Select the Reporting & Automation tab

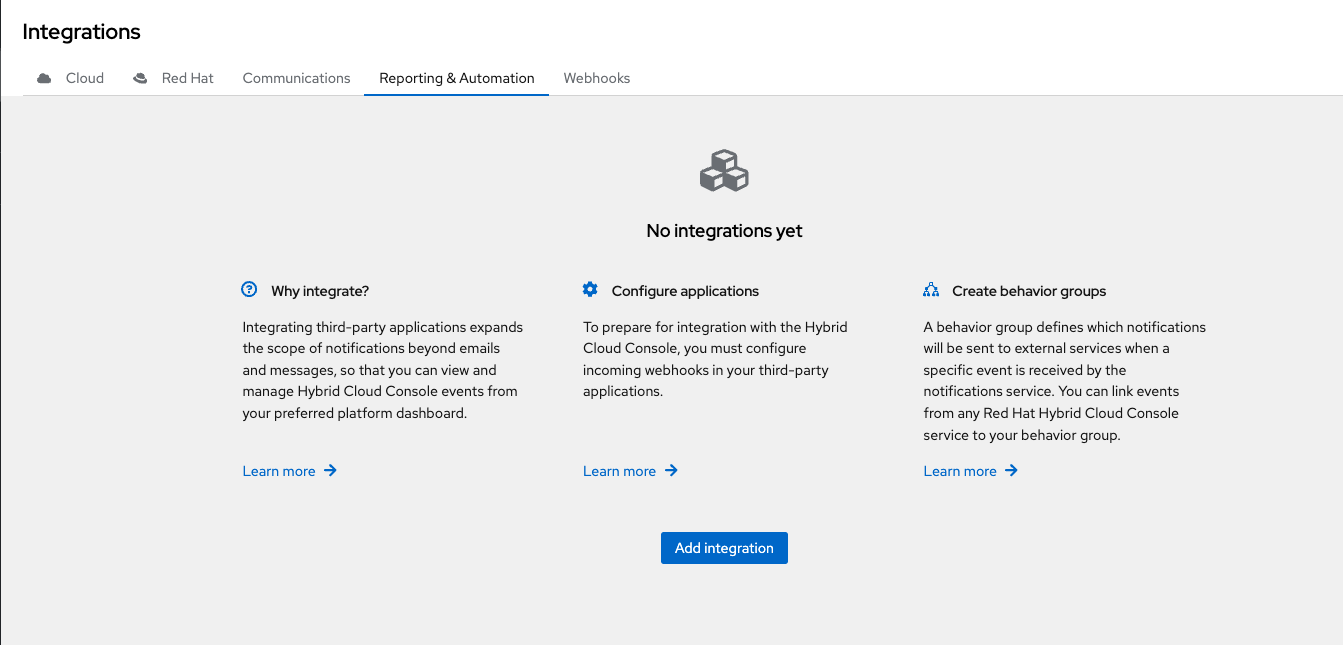point(456,78)
